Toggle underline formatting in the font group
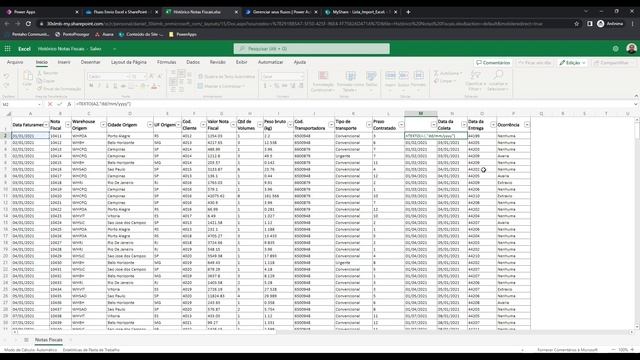 [107, 86]
